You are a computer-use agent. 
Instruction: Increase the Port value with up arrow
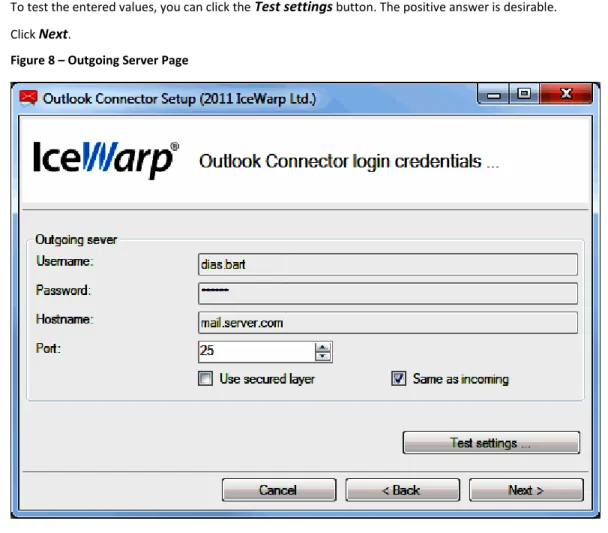(x=323, y=347)
